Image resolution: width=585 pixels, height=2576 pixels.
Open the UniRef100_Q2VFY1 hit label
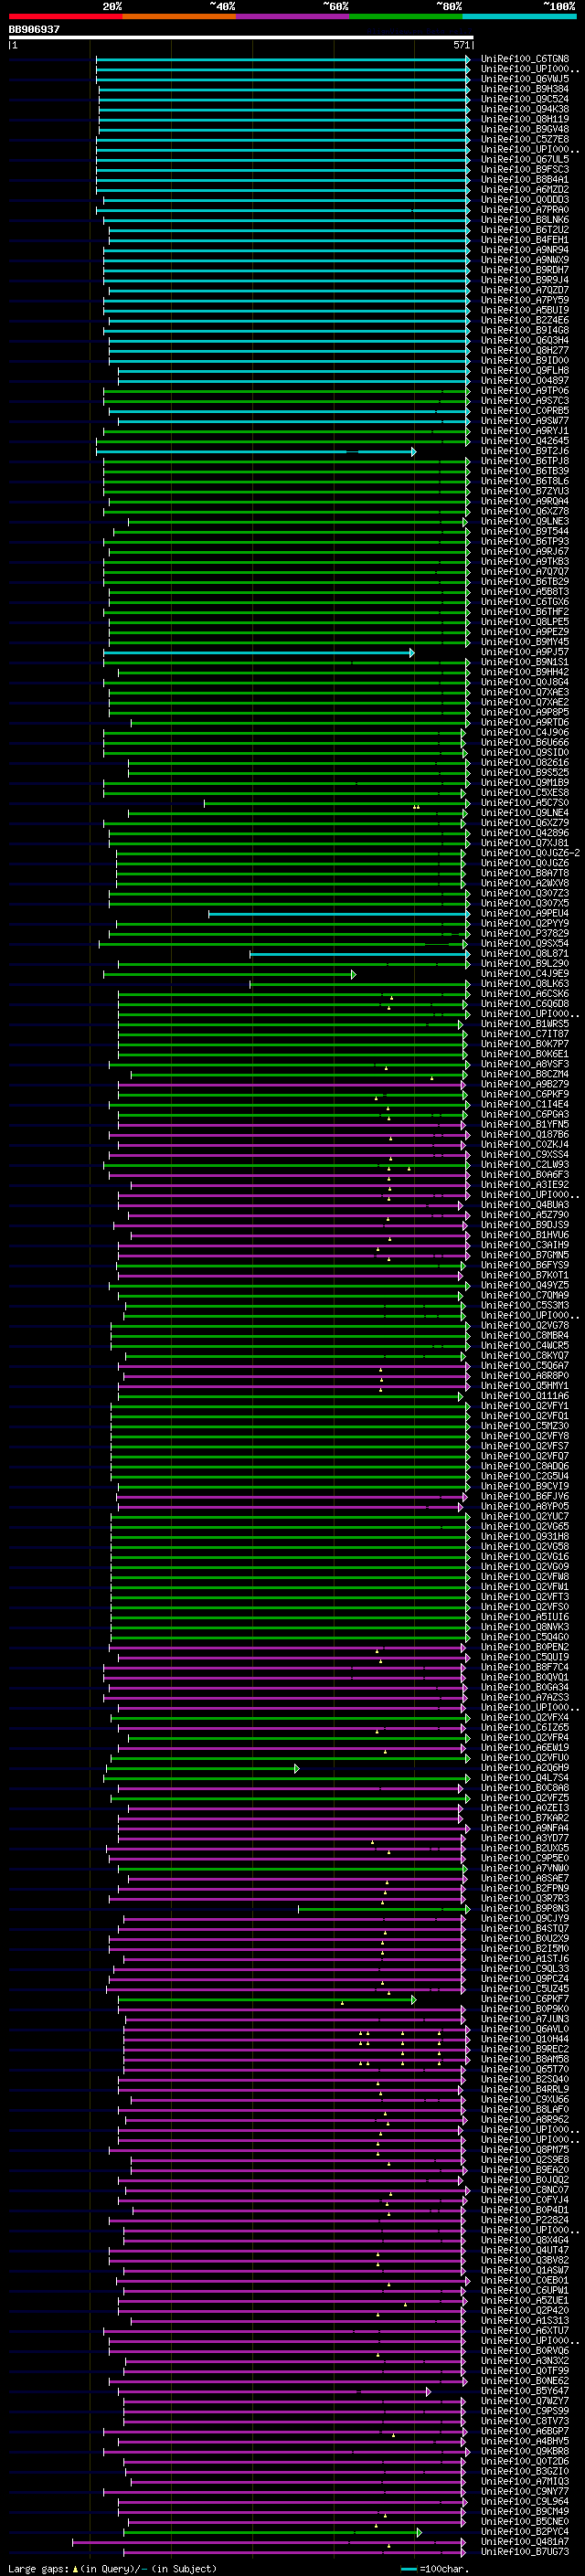point(524,1406)
